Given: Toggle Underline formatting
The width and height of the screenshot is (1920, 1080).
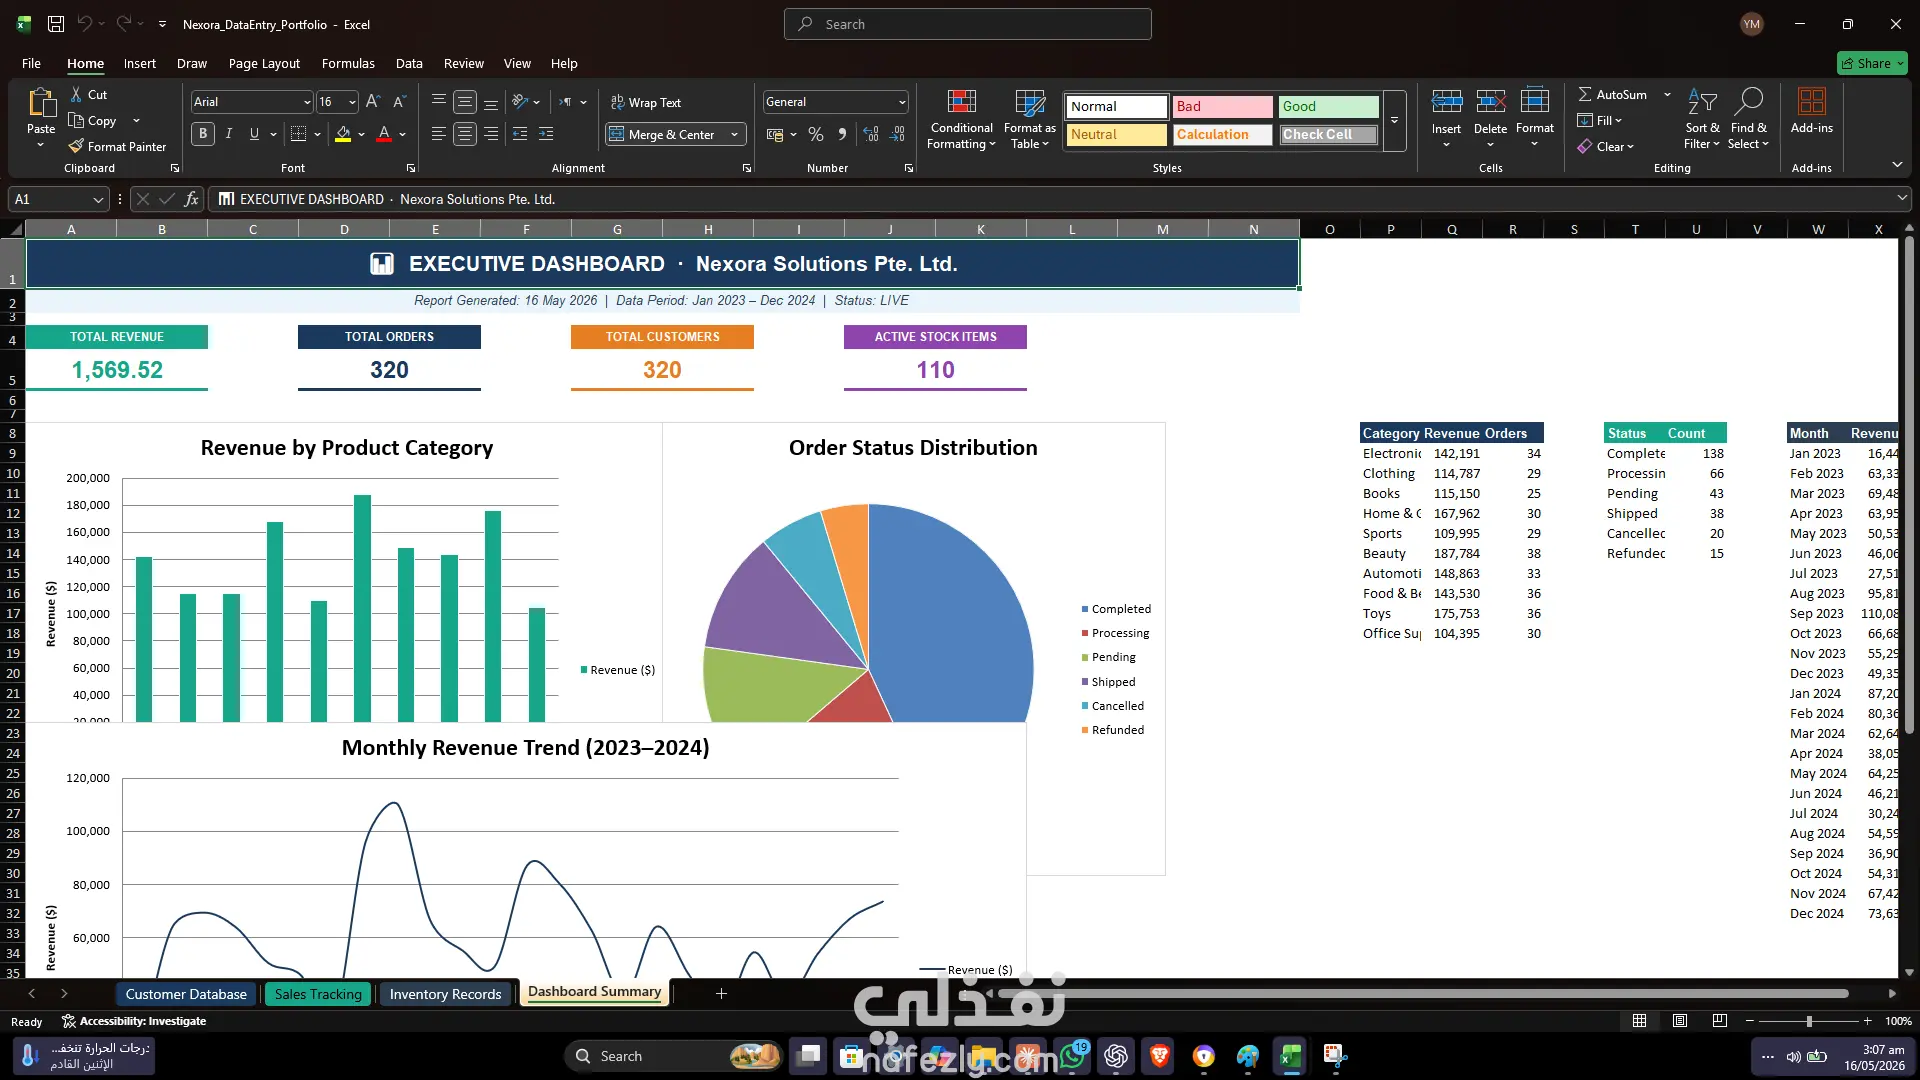Looking at the screenshot, I should pos(254,133).
